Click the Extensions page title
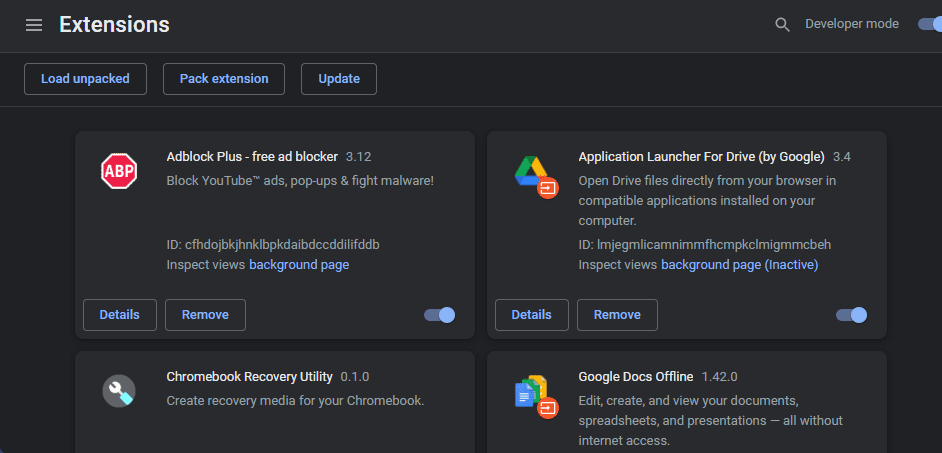 click(x=114, y=25)
